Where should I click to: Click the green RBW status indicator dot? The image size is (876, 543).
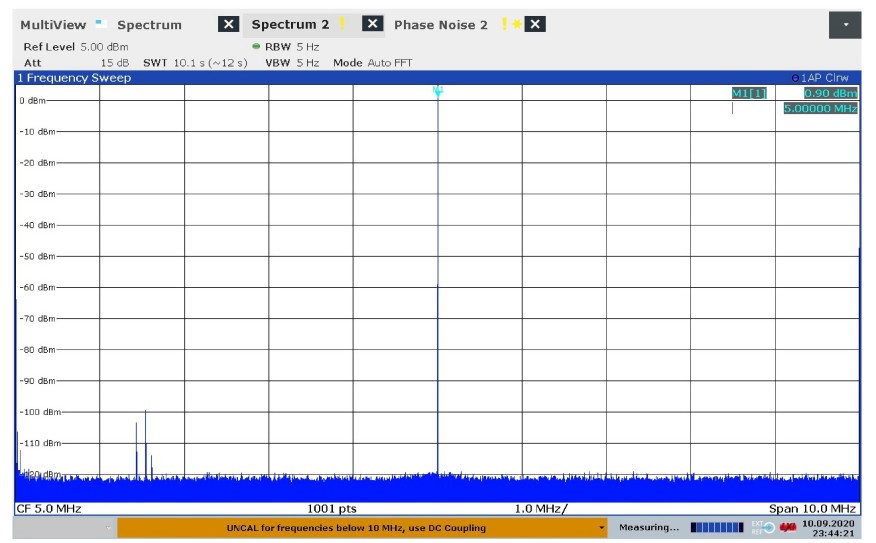click(x=257, y=47)
